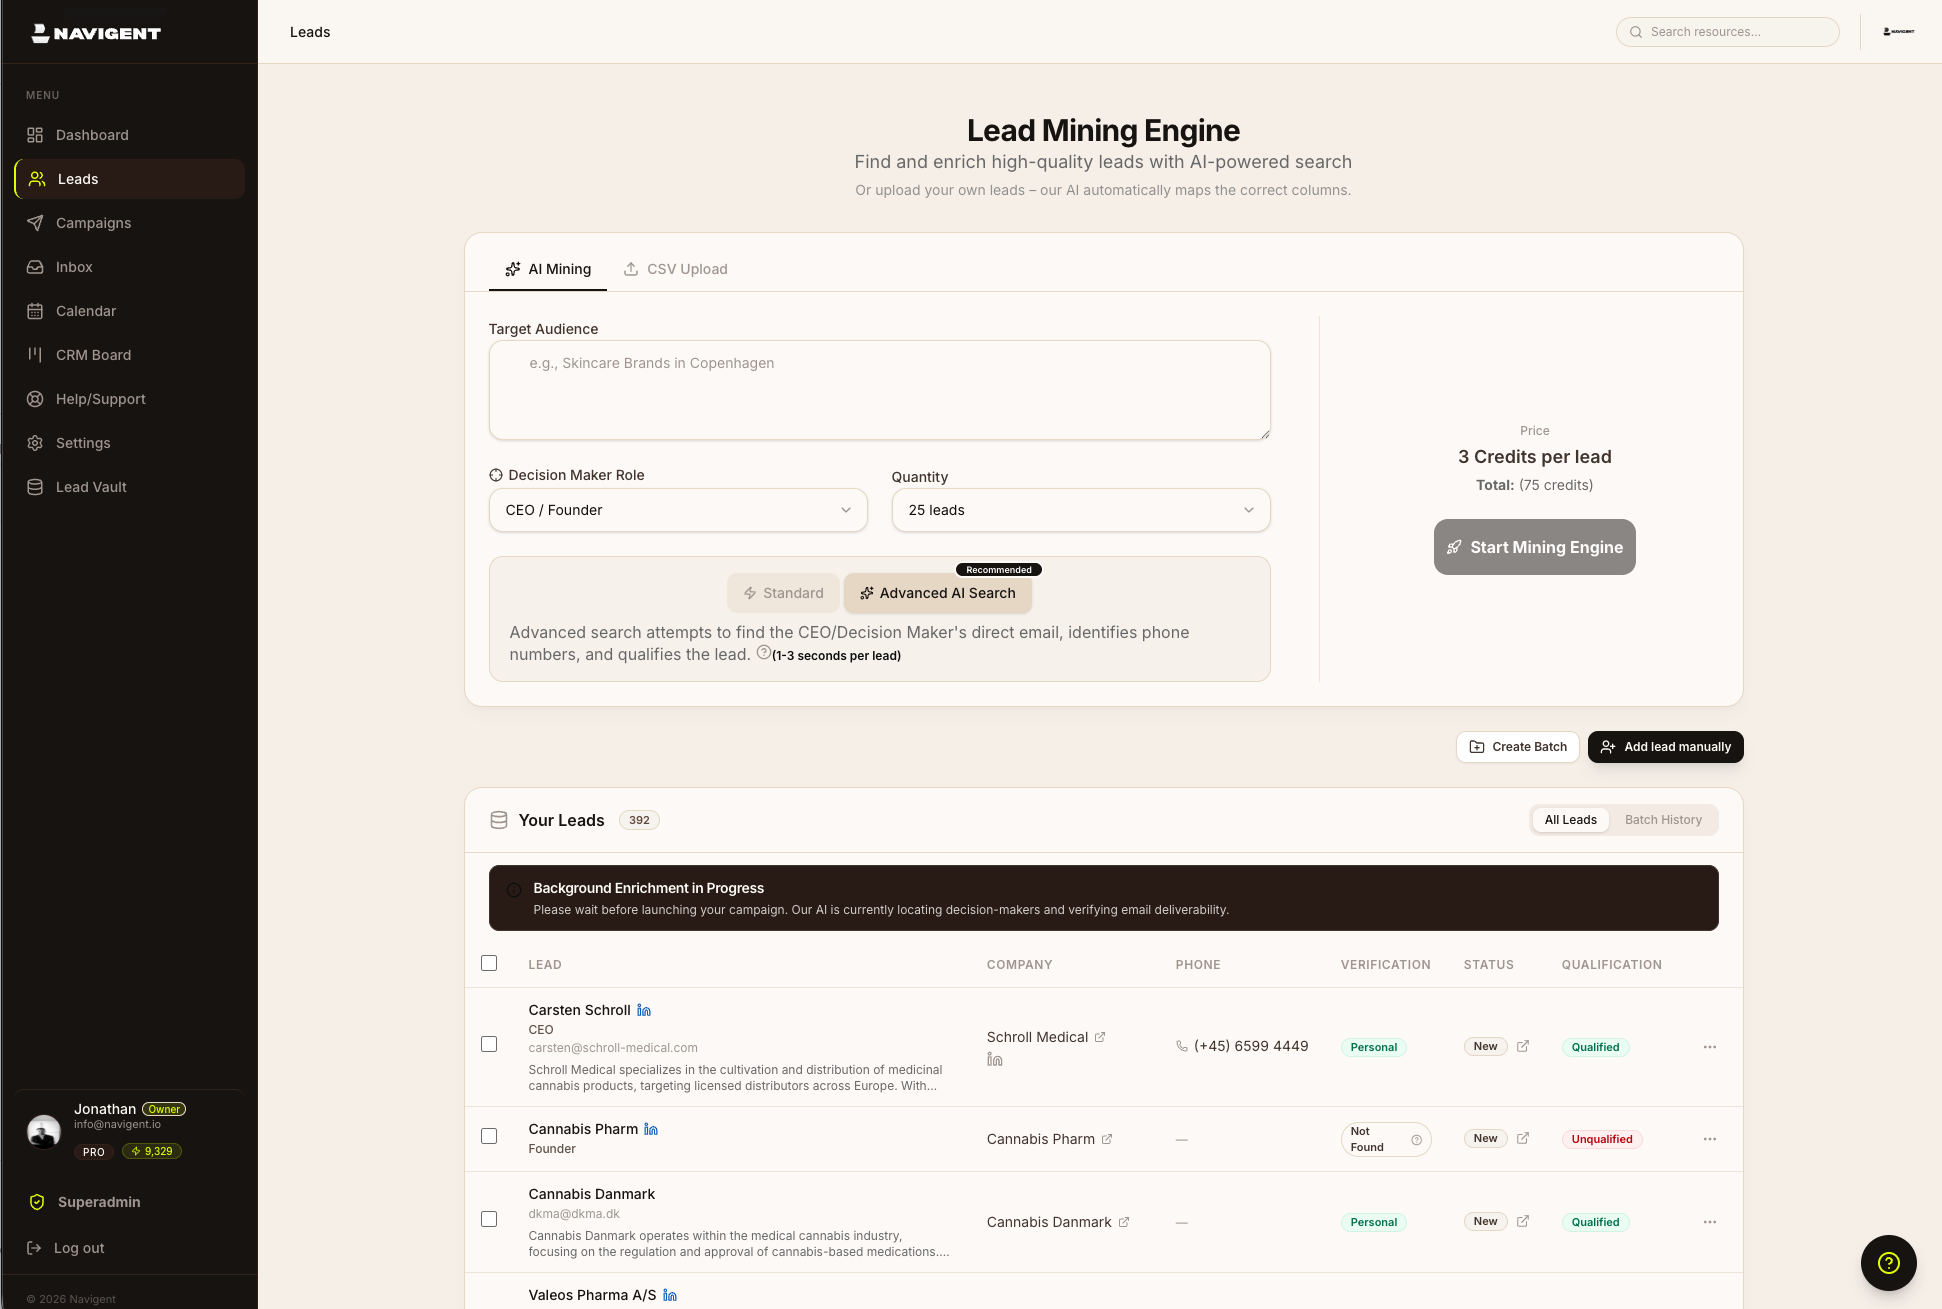This screenshot has width=1942, height=1309.
Task: Click the Start Mining Engine button
Action: [1534, 547]
